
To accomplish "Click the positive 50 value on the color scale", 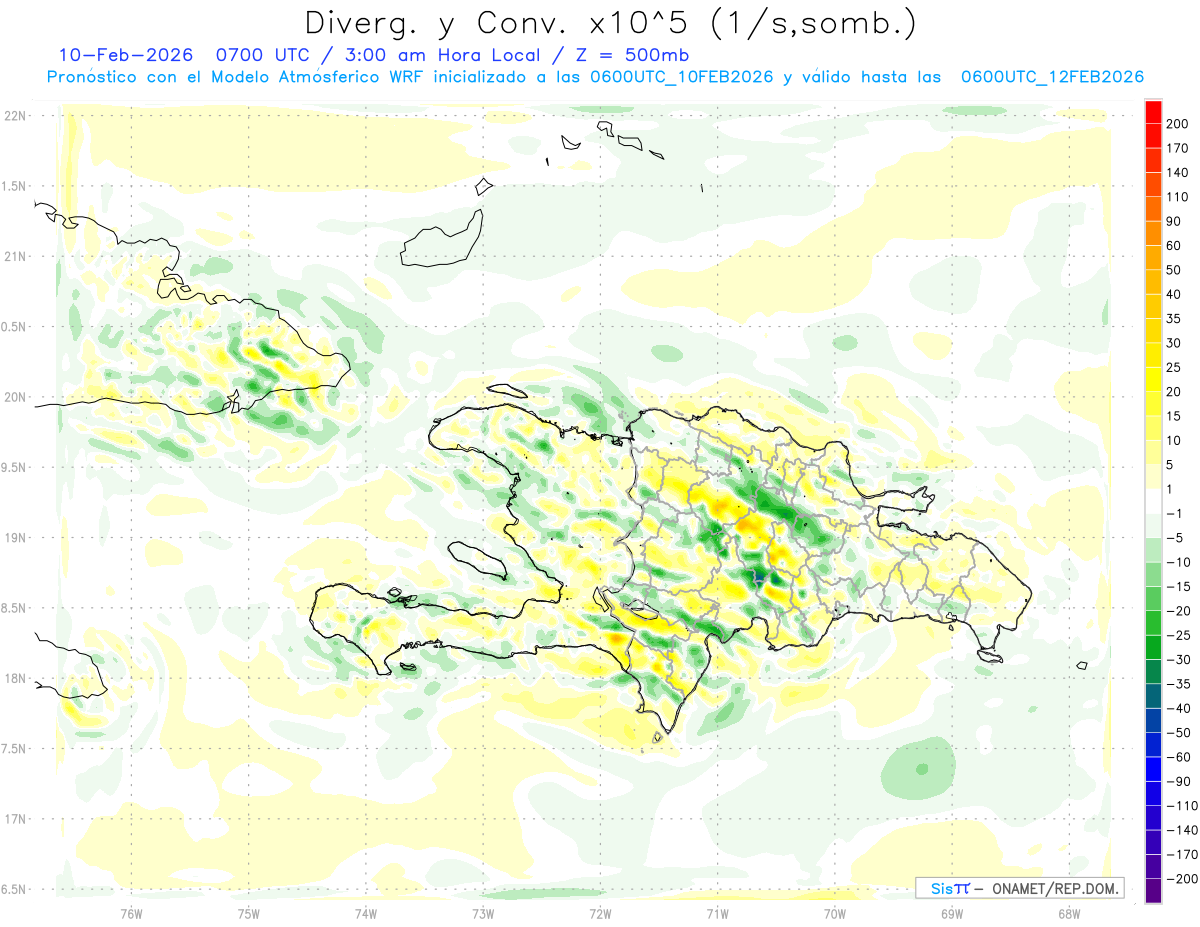I will (x=1175, y=270).
